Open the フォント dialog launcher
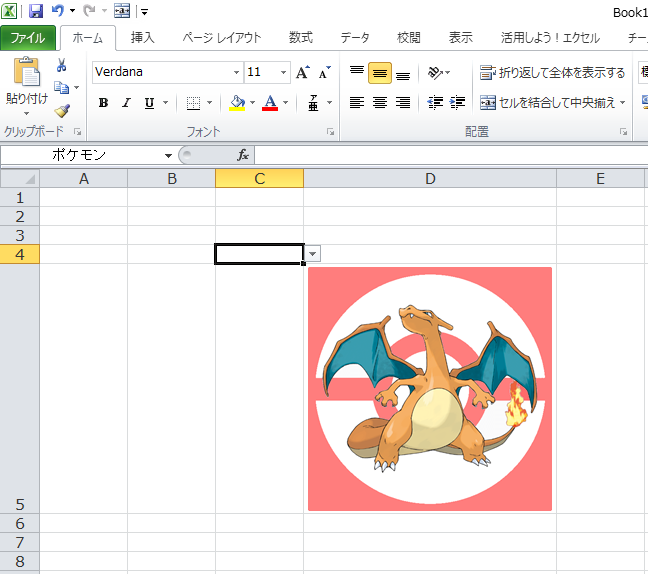This screenshot has width=648, height=574. (x=331, y=132)
